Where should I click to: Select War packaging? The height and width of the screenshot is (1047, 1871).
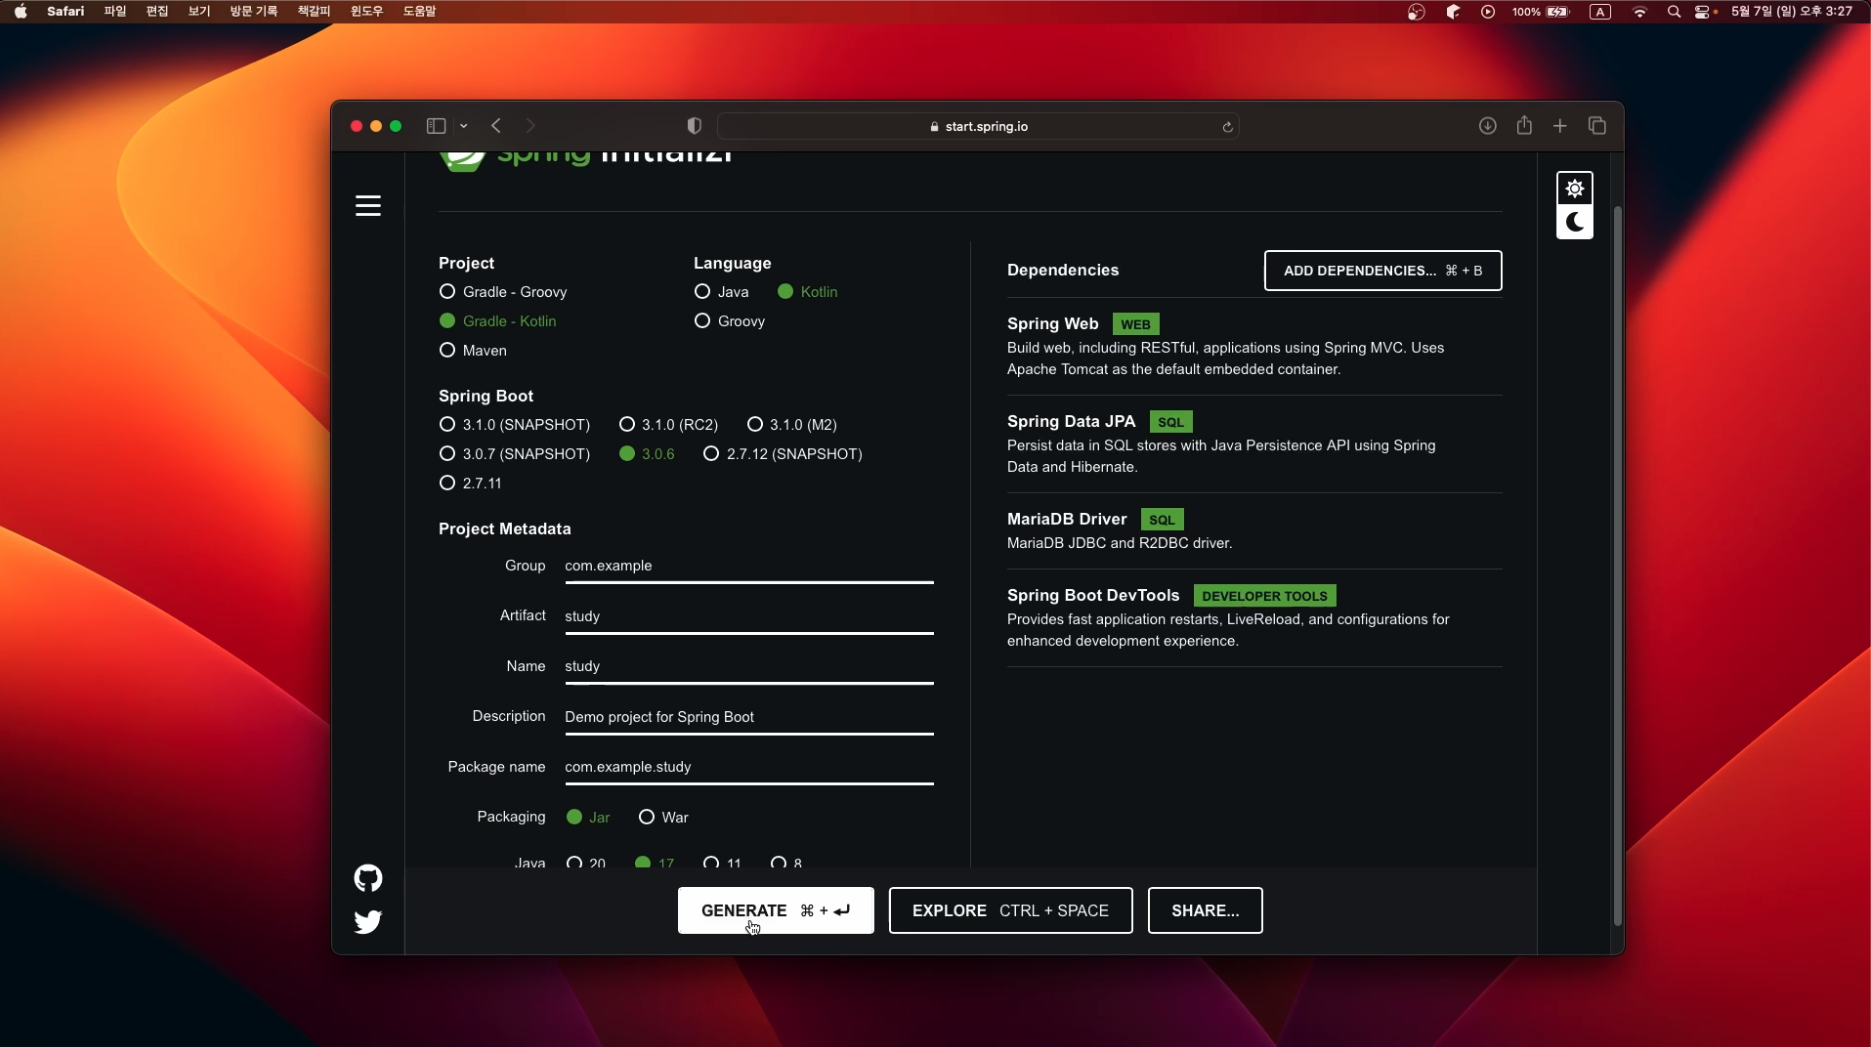[663, 817]
